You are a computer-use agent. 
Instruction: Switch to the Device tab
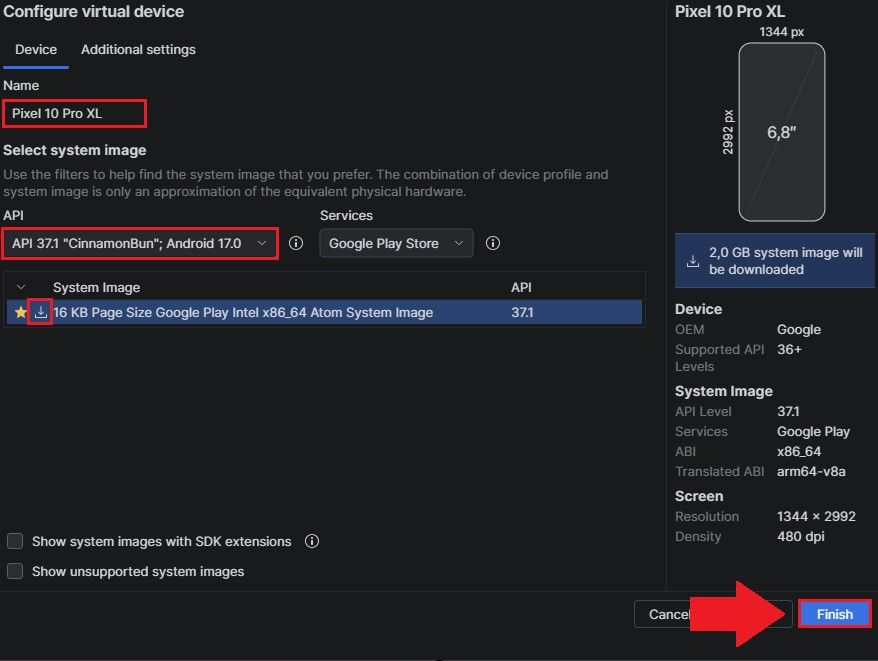coord(36,49)
